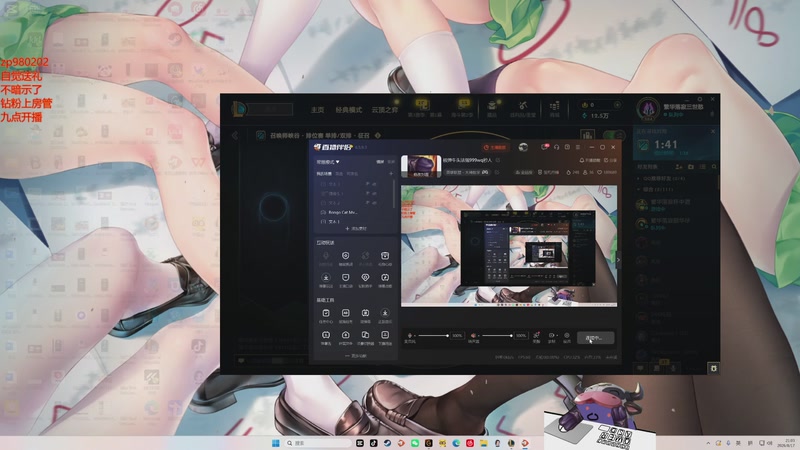
Task: Click the last icon in interactive tools second row
Action: [385, 278]
